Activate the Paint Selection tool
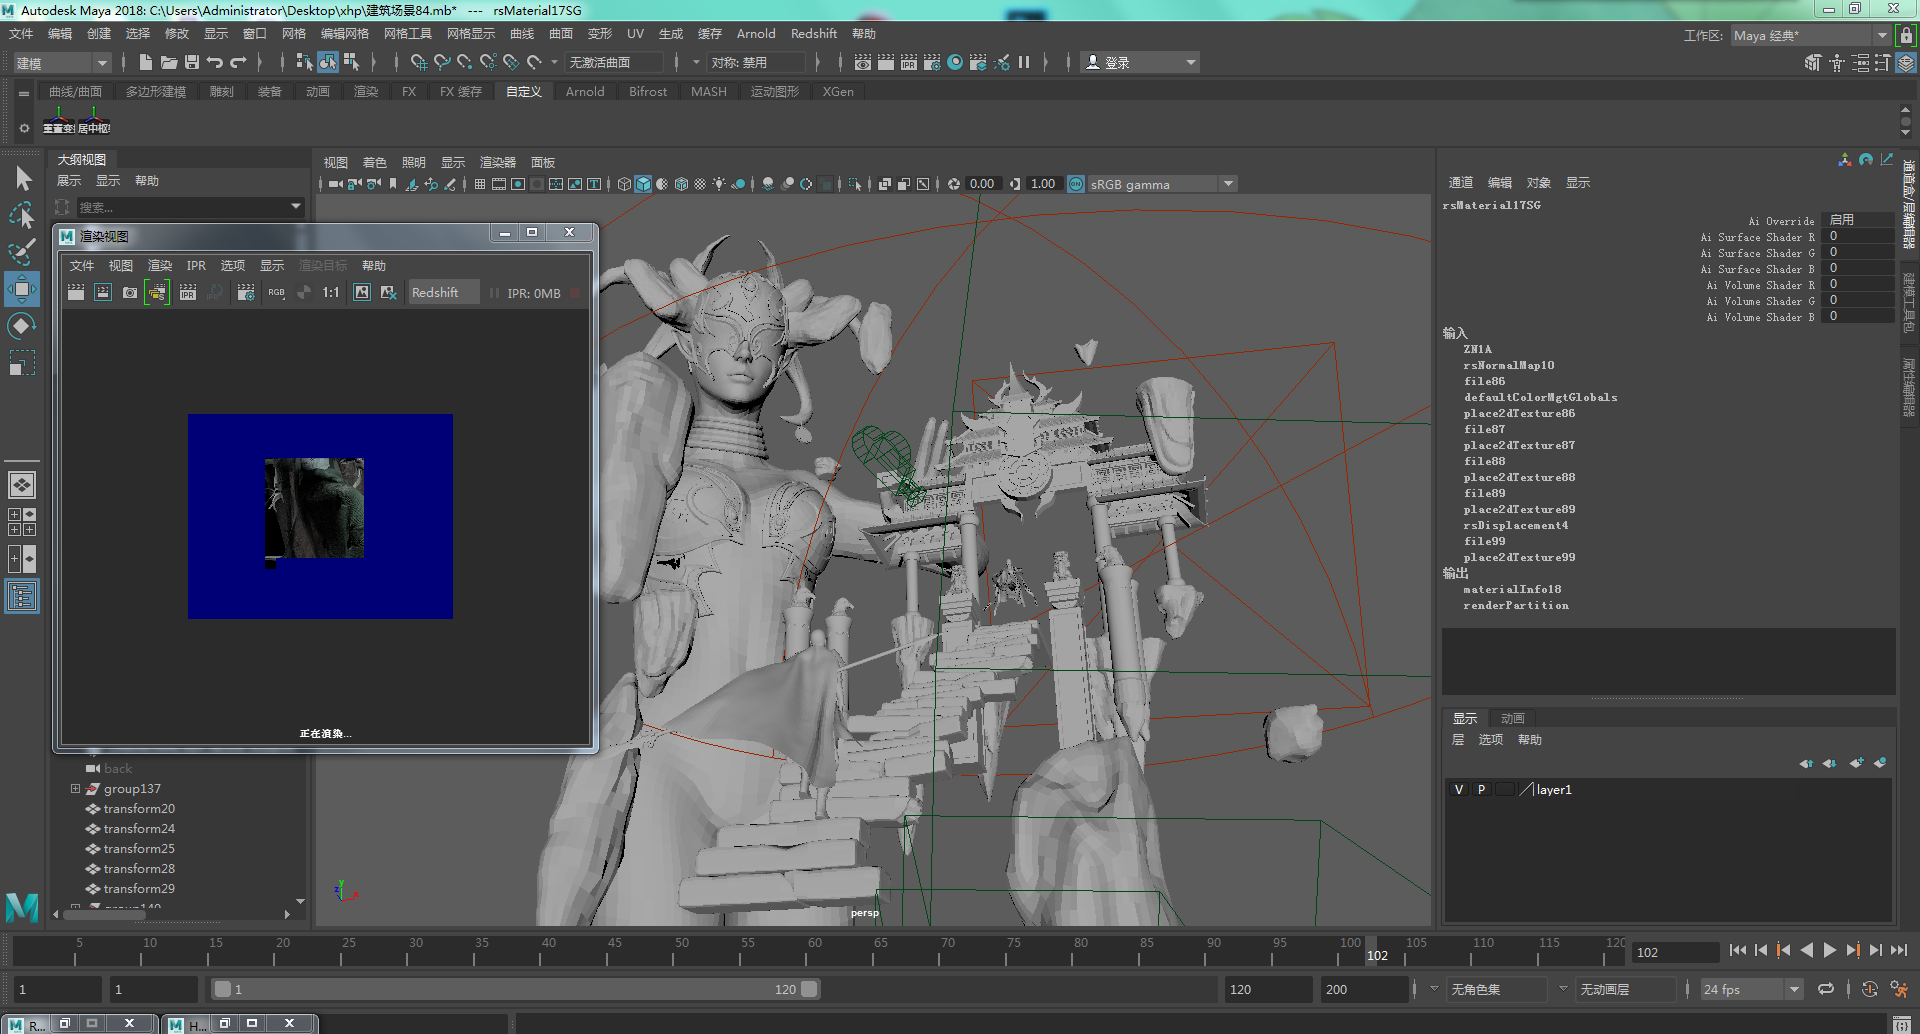 pos(22,252)
